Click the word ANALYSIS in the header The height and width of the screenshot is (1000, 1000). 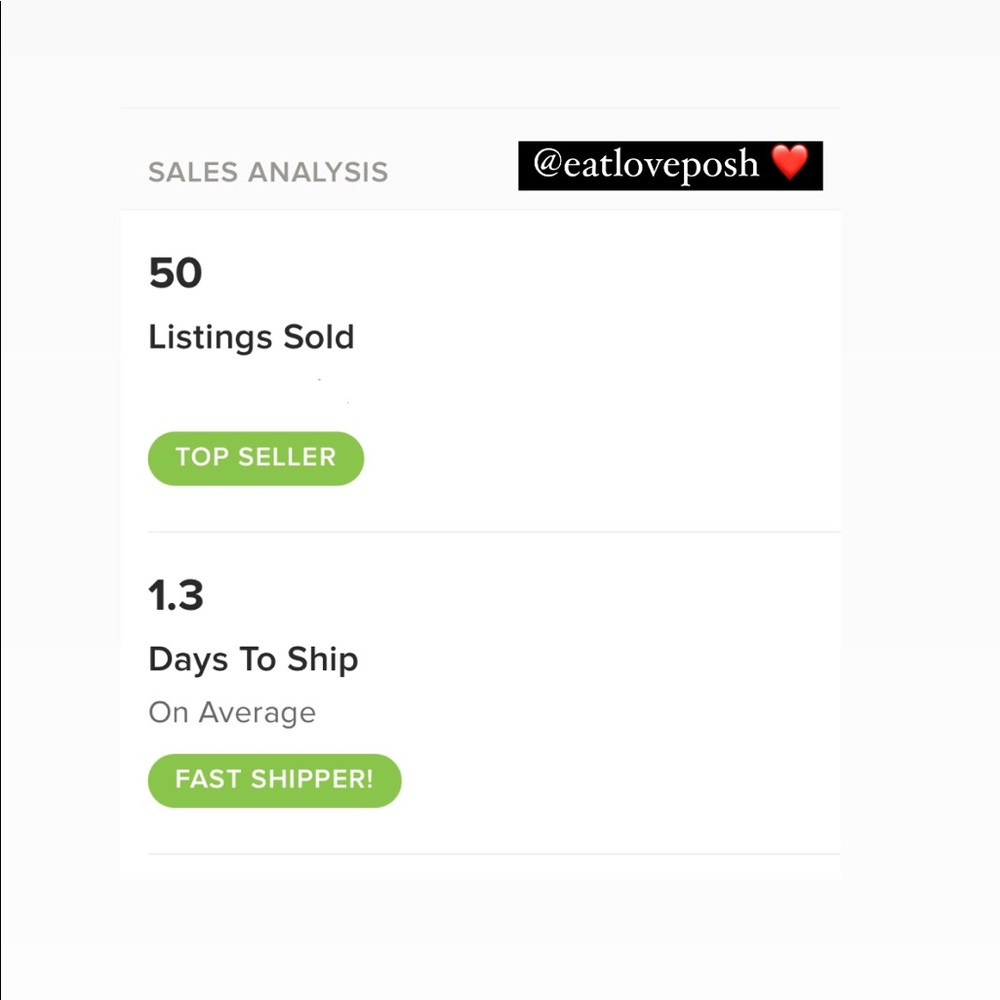click(318, 172)
